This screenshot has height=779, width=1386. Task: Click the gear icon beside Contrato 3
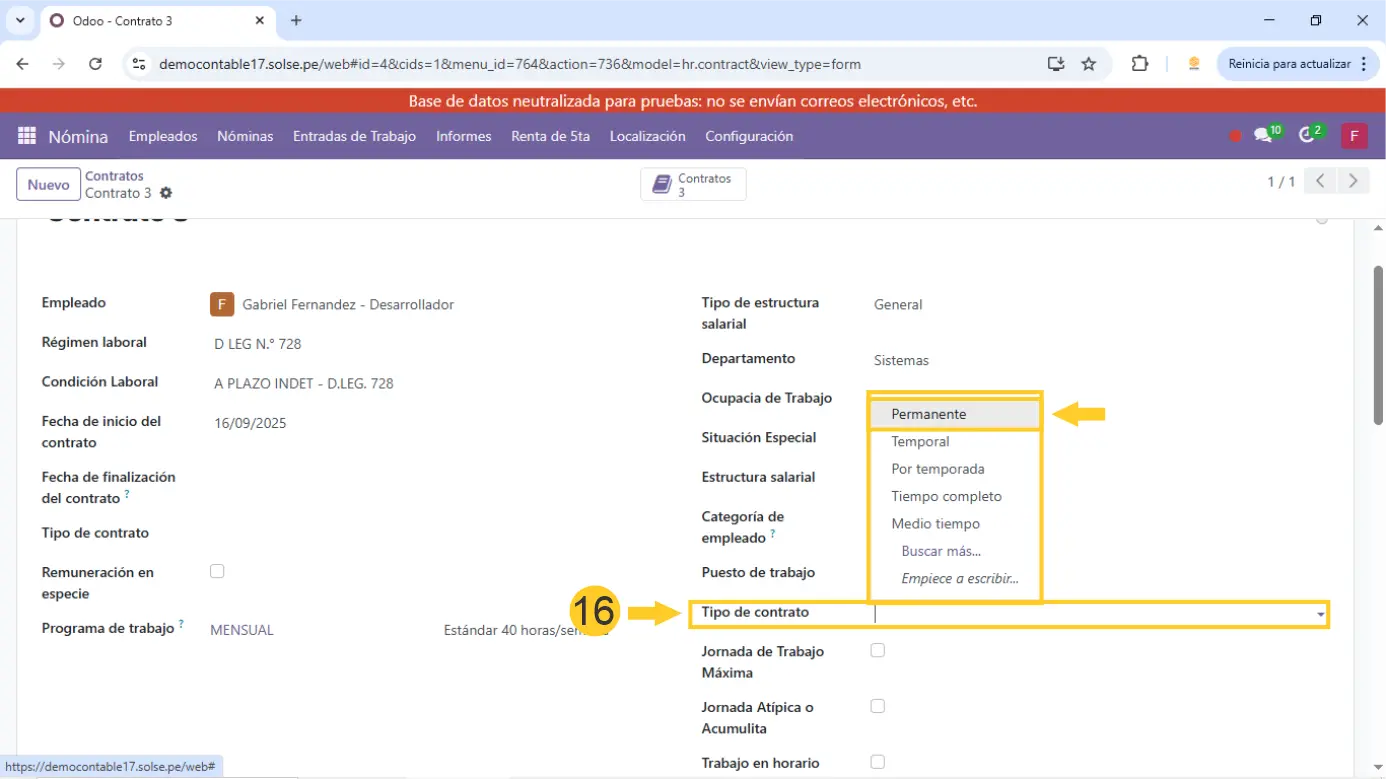166,193
